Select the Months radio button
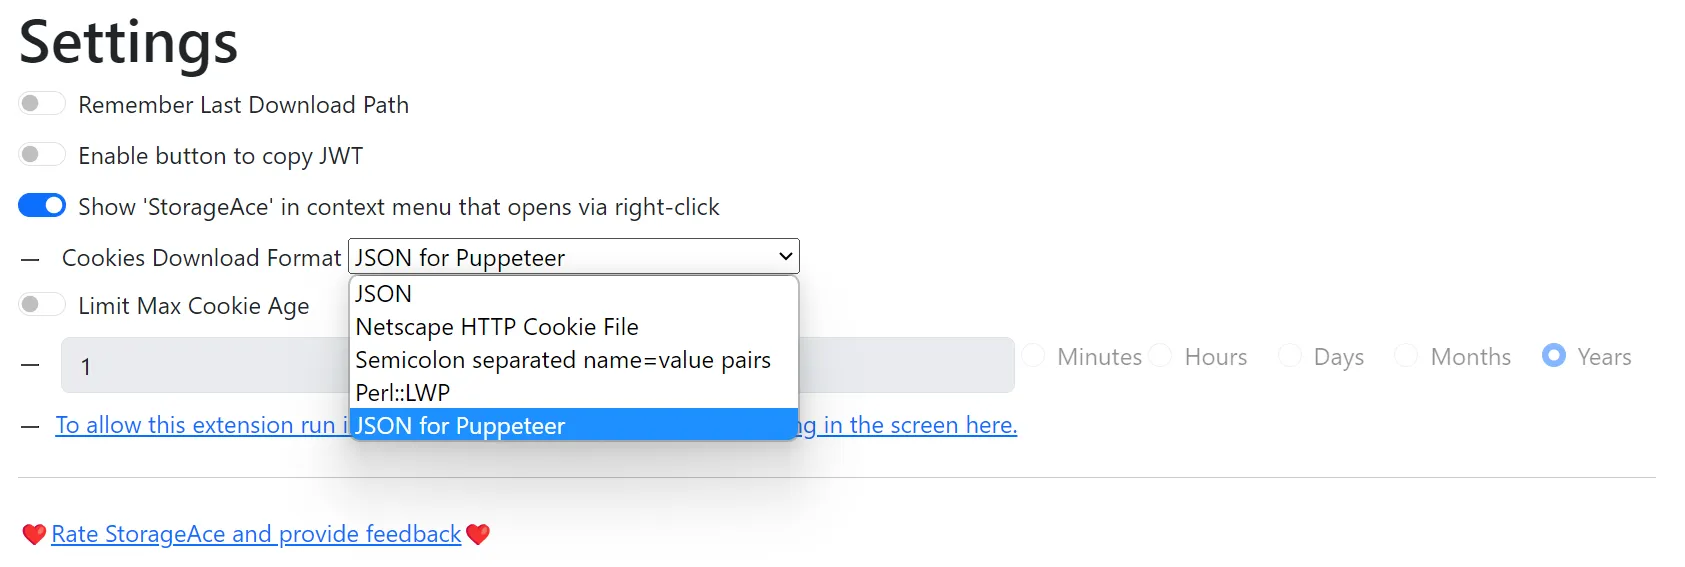Screen dimensions: 1685x567 coord(1406,356)
